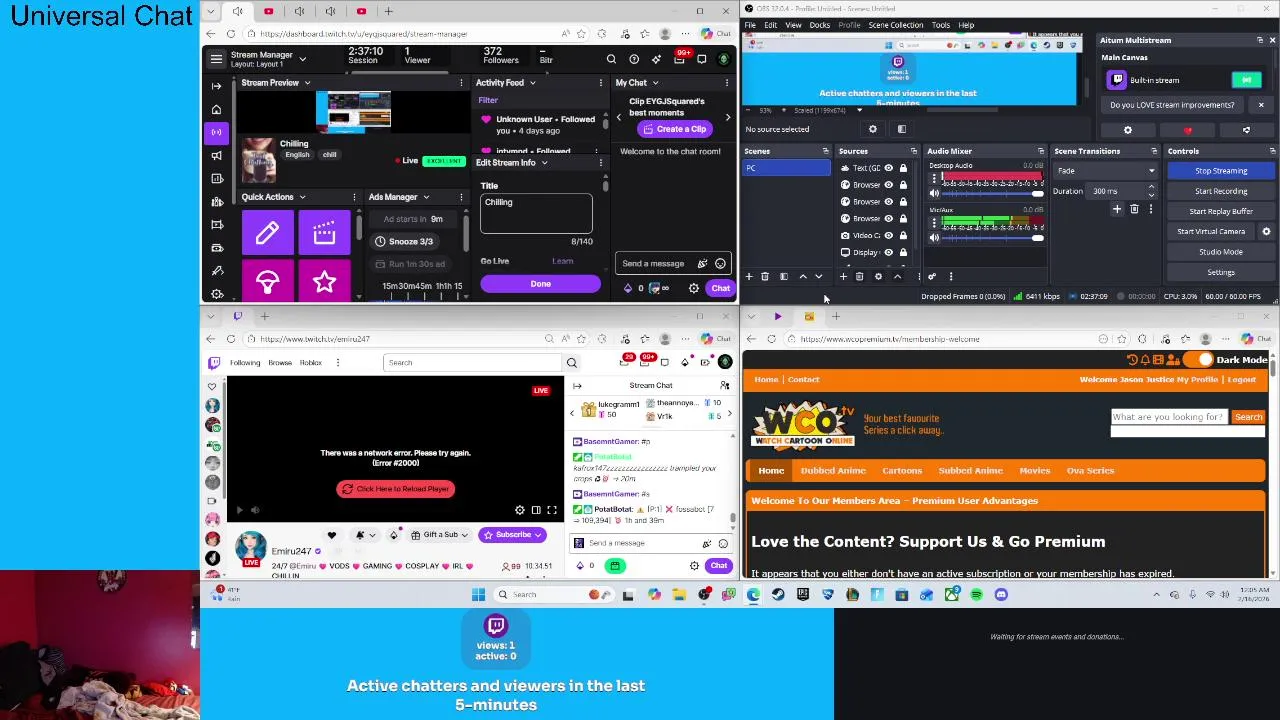Remove selected scene with the OBS trash icon
The width and height of the screenshot is (1280, 720).
[765, 277]
